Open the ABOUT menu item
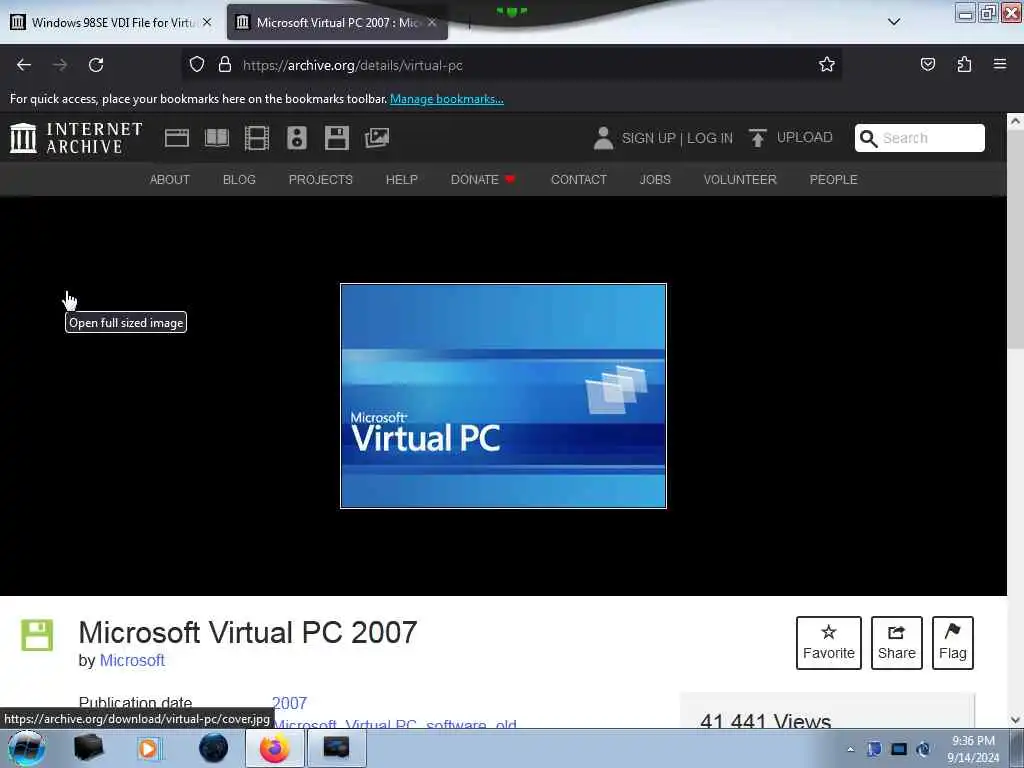The height and width of the screenshot is (768, 1024). coord(170,179)
